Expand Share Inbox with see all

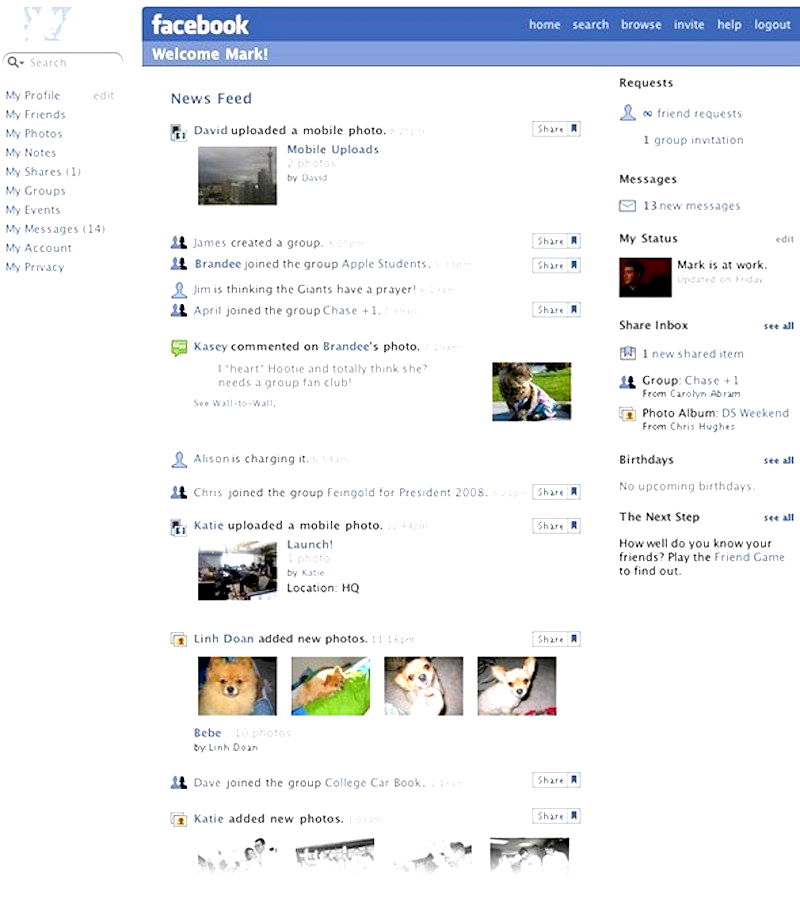[x=778, y=326]
